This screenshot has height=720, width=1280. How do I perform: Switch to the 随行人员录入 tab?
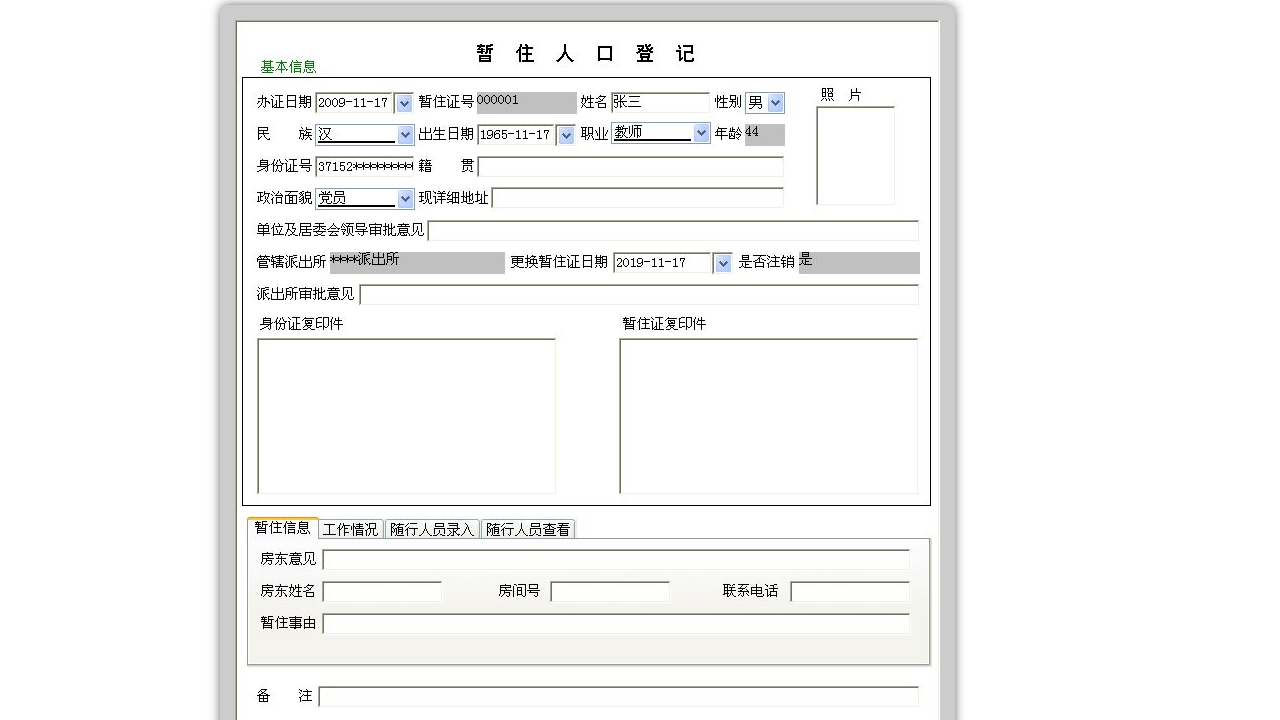click(x=431, y=529)
